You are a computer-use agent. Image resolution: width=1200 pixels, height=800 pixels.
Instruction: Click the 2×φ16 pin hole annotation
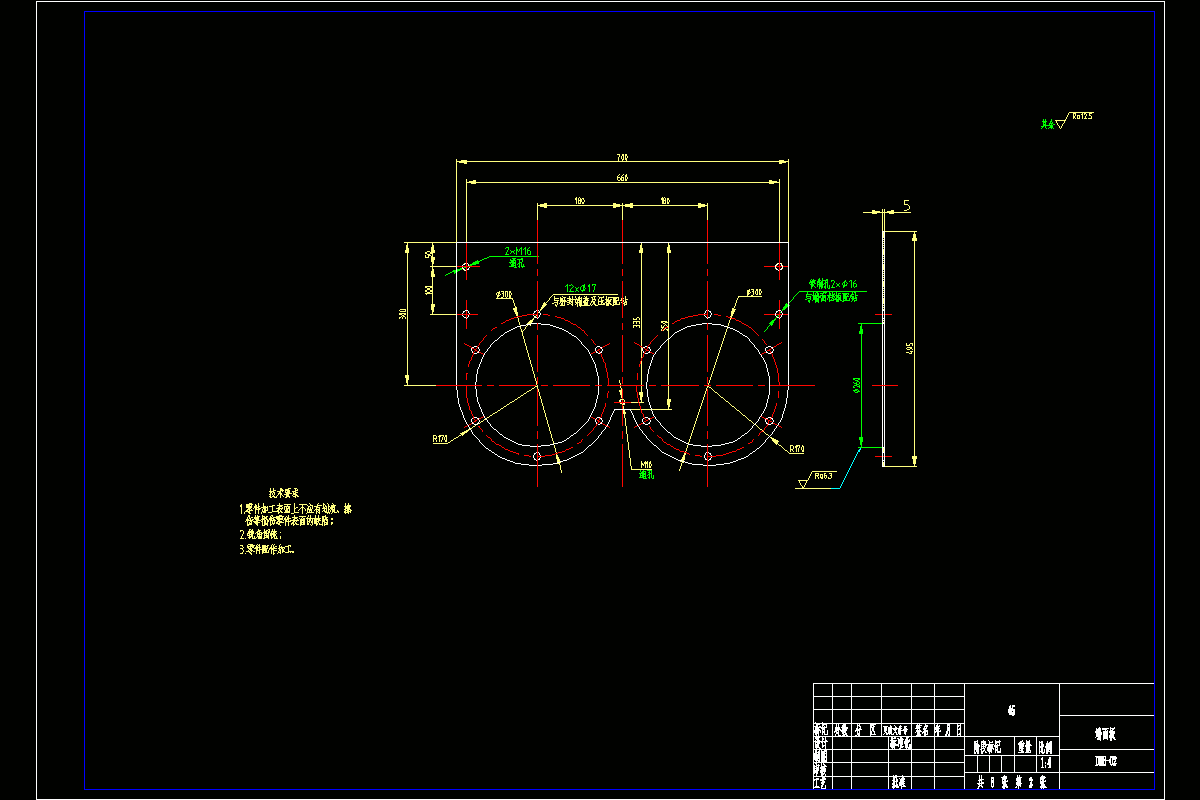tap(833, 284)
